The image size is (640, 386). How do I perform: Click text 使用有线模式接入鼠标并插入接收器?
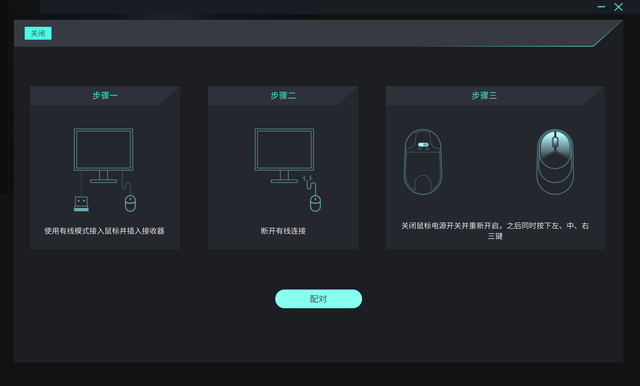pyautogui.click(x=104, y=231)
